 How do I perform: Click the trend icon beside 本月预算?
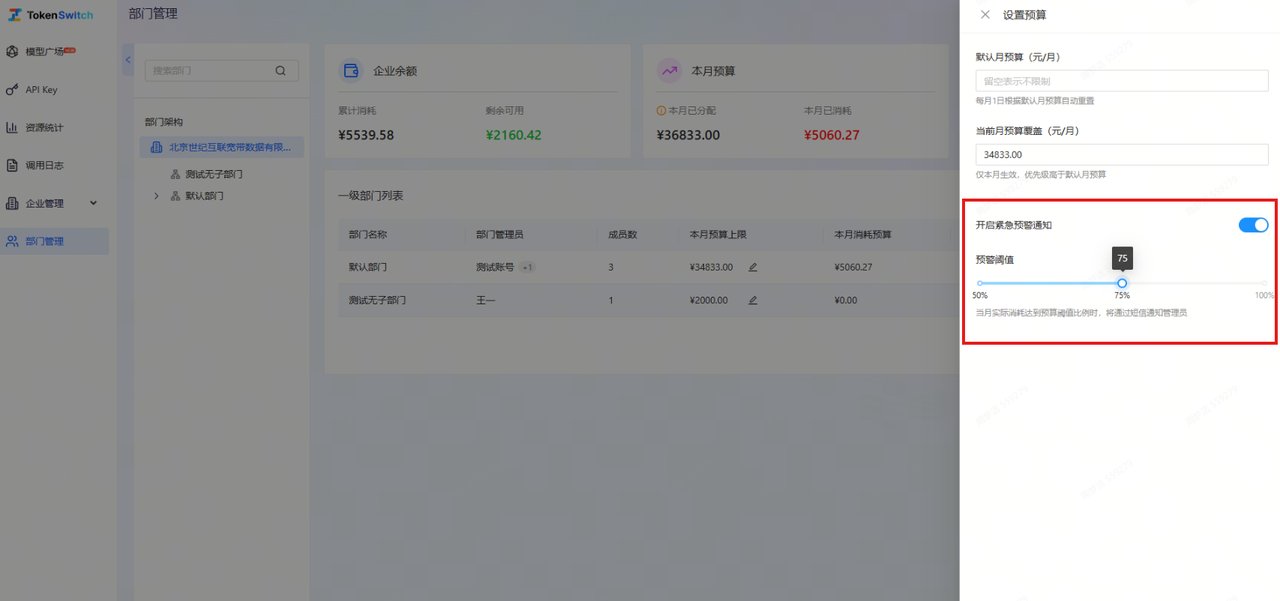669,71
